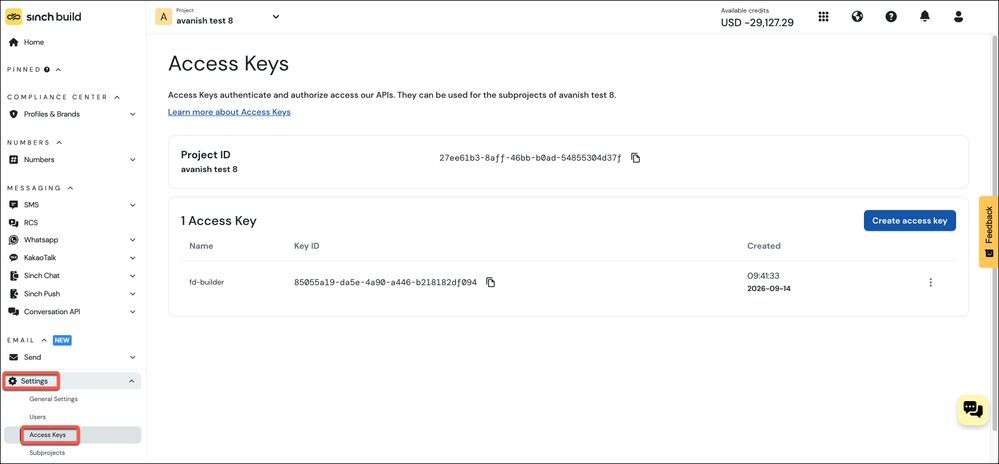
Task: Collapse the Compliance Center section
Action: point(117,97)
